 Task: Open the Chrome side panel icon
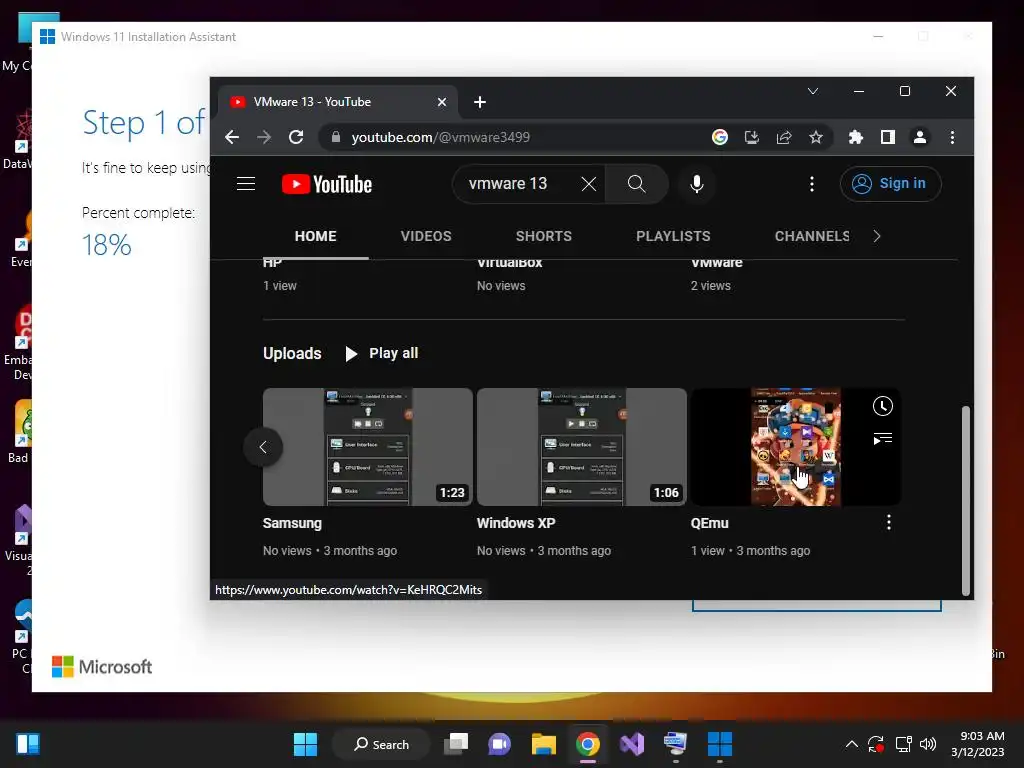(888, 137)
